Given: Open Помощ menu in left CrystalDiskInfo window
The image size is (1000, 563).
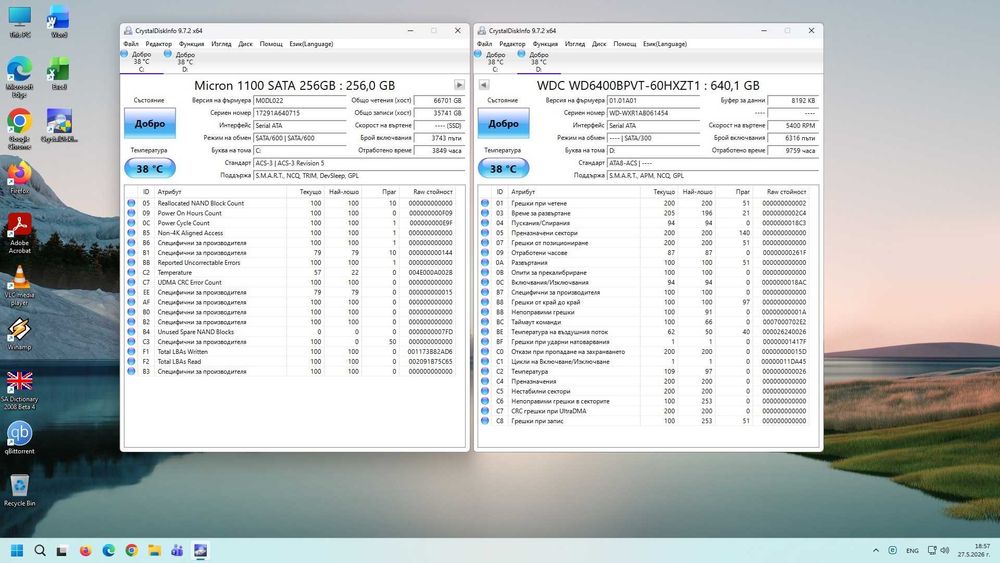Looking at the screenshot, I should (x=271, y=44).
